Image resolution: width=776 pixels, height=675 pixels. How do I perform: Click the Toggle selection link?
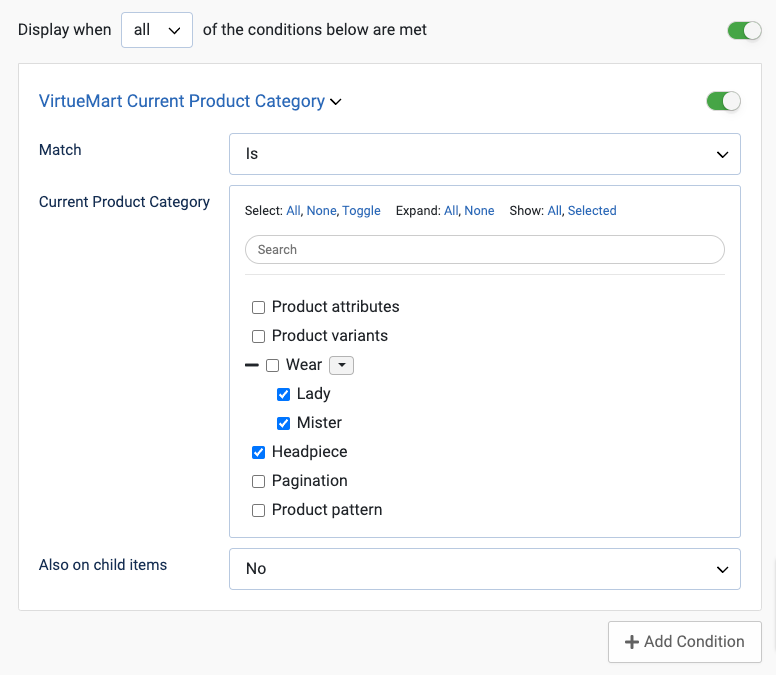361,211
